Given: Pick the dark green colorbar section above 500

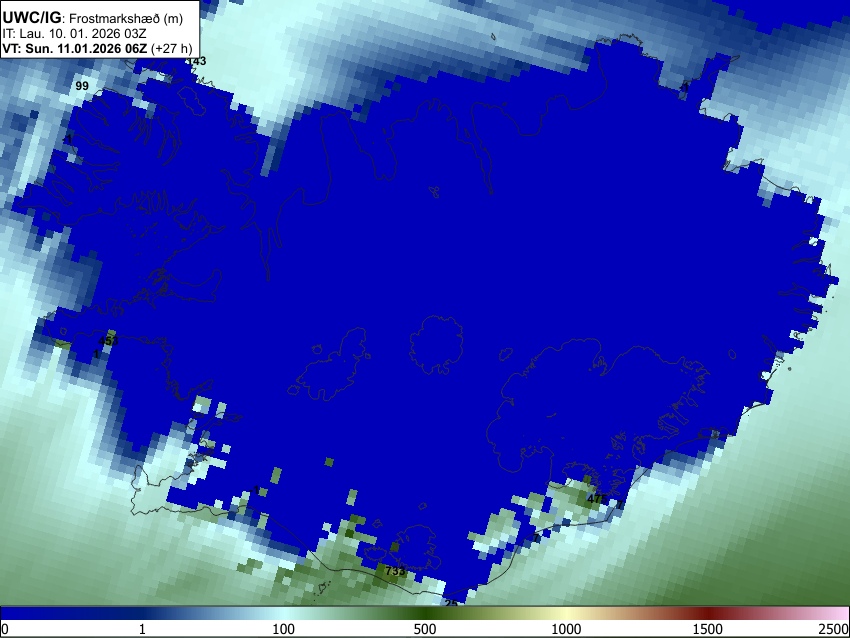Looking at the screenshot, I should point(425,614).
